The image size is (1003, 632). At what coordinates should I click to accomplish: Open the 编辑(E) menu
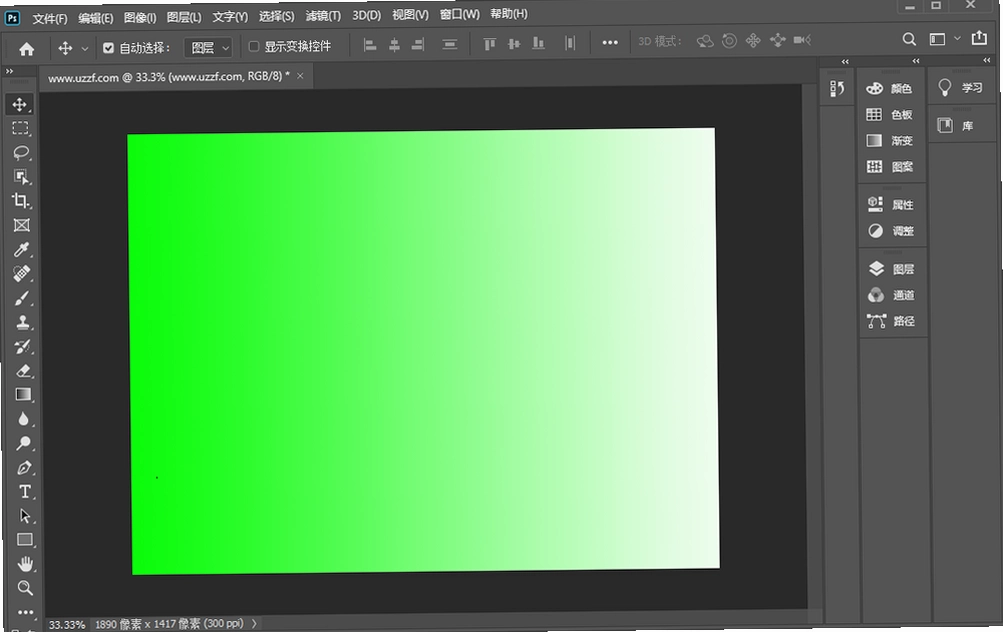[x=95, y=18]
